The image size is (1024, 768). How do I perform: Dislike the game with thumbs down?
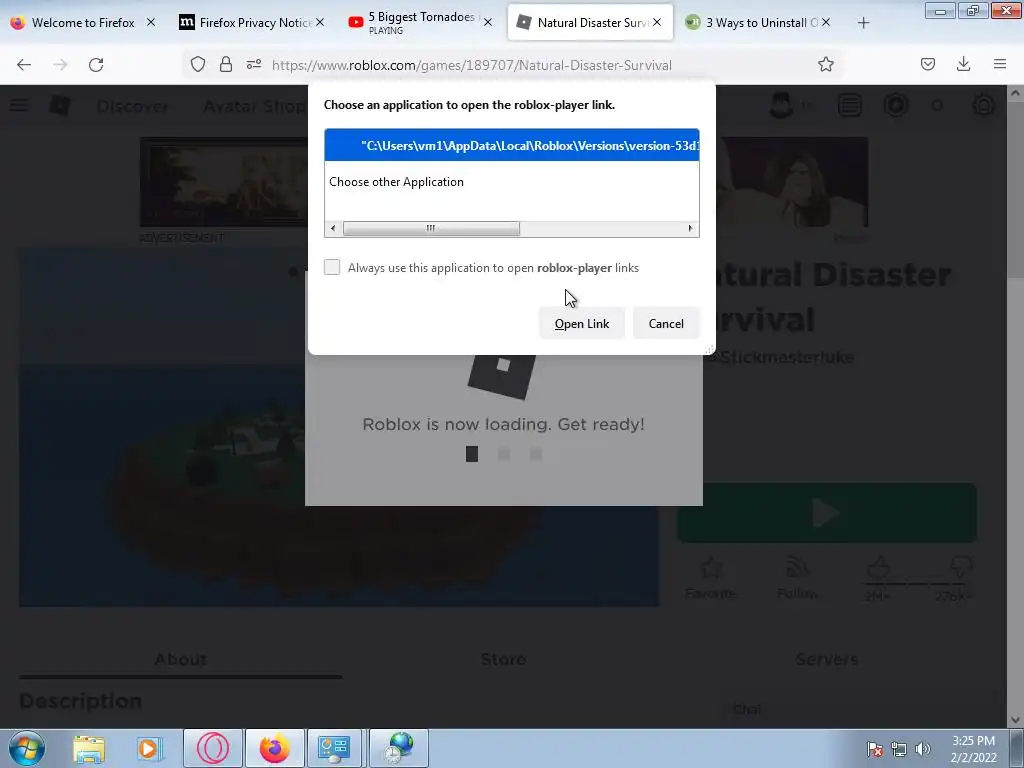point(961,567)
